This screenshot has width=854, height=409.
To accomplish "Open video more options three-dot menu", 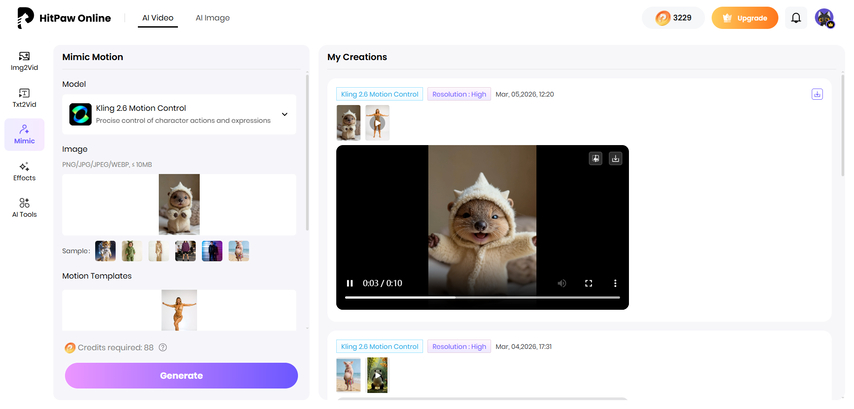I will click(x=615, y=283).
